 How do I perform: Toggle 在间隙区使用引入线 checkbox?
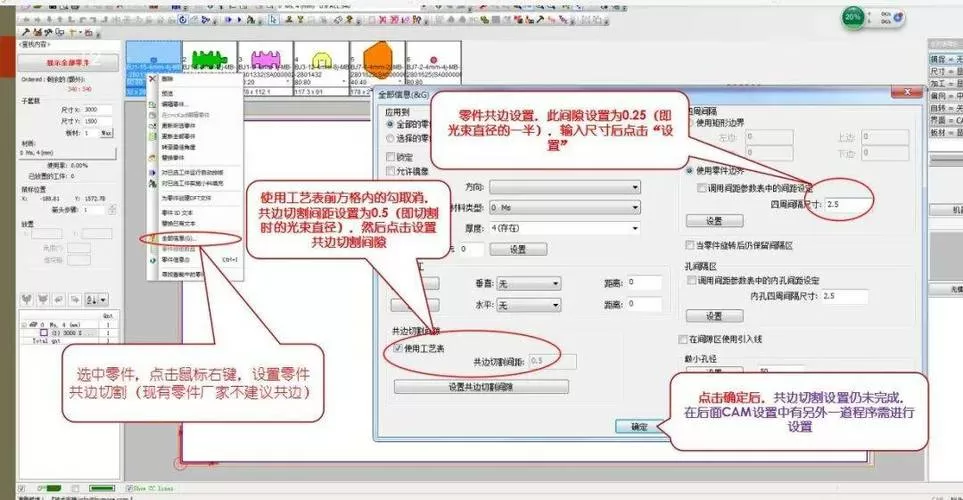pyautogui.click(x=683, y=339)
